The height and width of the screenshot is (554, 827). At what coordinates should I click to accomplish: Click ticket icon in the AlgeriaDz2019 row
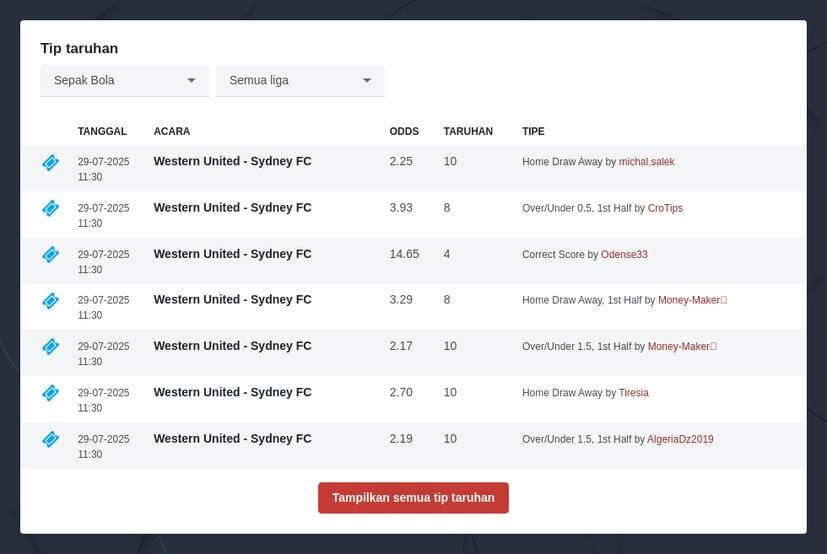point(51,439)
